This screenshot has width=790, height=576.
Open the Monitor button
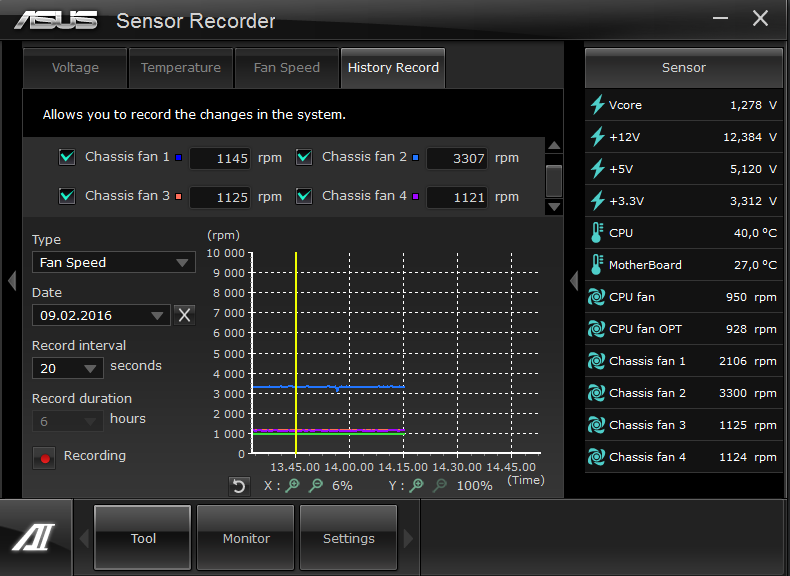coord(246,538)
